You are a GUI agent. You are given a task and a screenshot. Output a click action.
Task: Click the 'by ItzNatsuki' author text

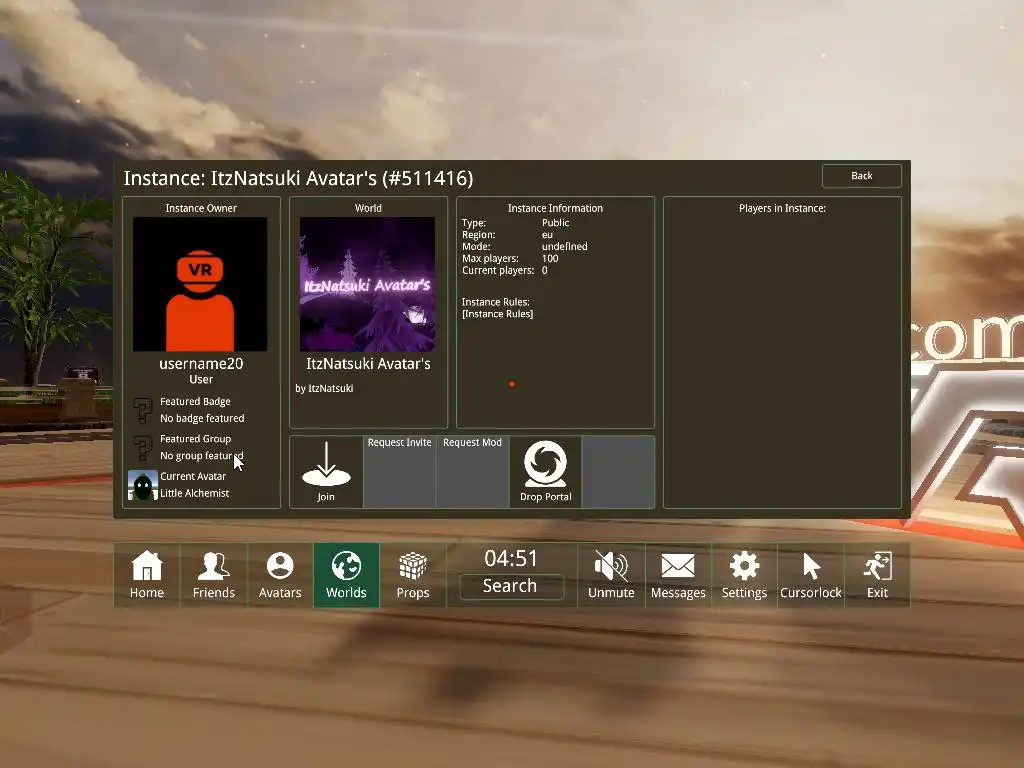[x=324, y=389]
